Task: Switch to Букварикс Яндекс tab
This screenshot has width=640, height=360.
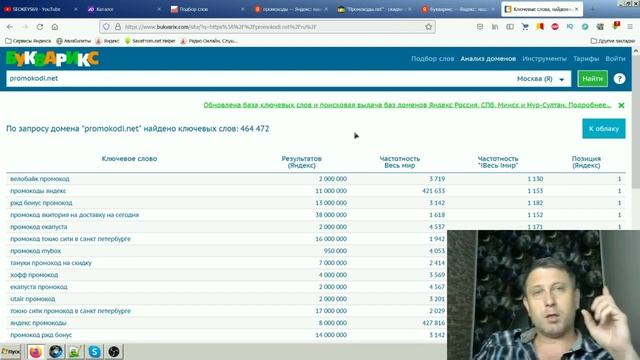Action: coord(458,9)
